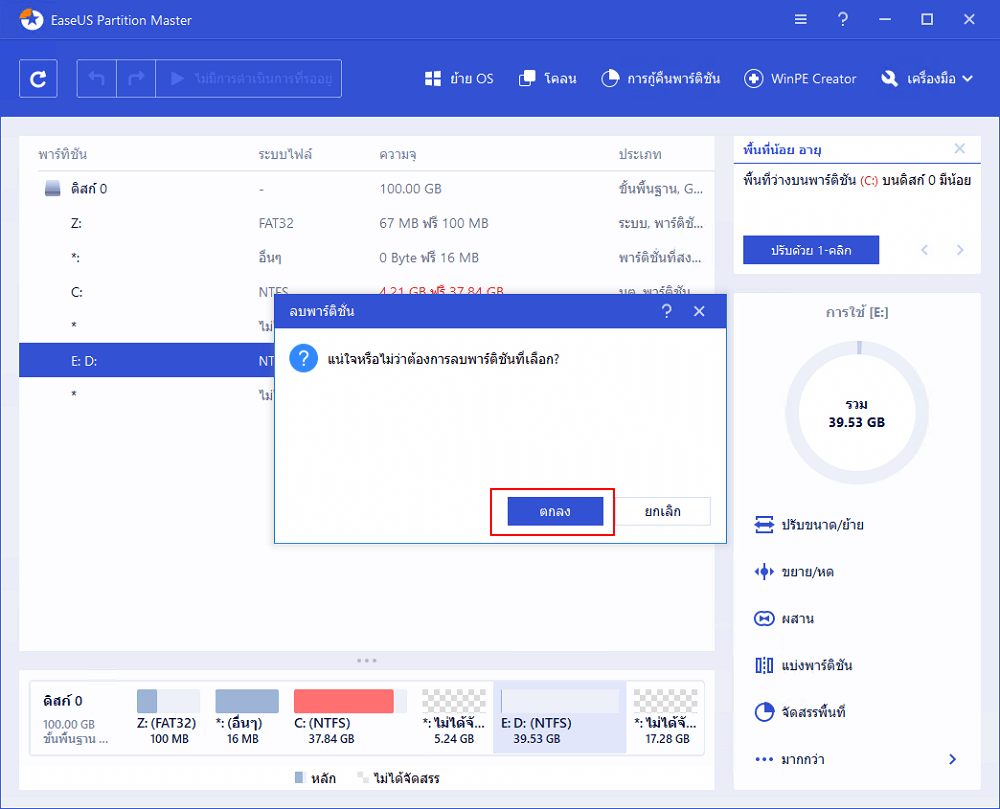Click the 0 Byte ฟรี 16 MB capacity cell

pyautogui.click(x=429, y=258)
